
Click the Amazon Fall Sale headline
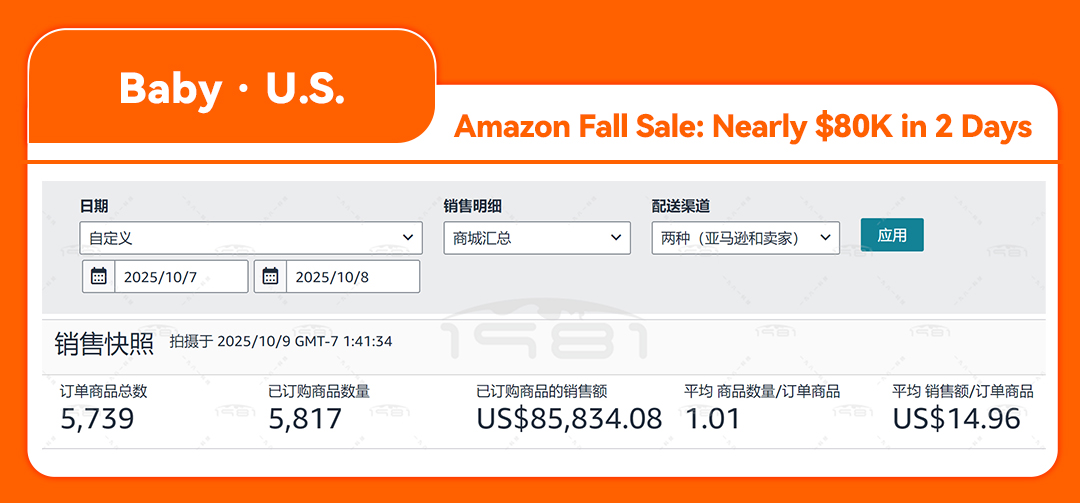pyautogui.click(x=743, y=127)
